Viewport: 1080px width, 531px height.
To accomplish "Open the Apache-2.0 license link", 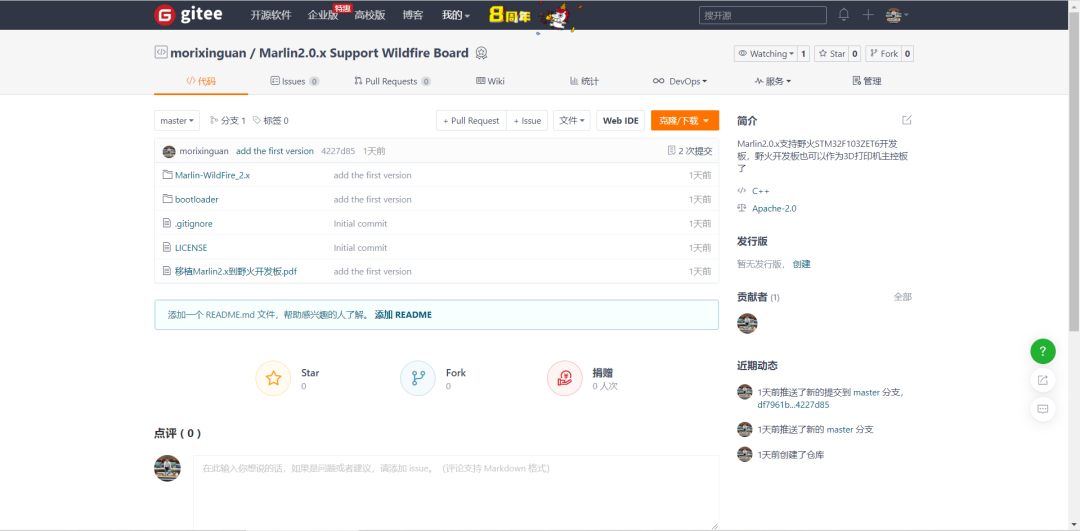I will pyautogui.click(x=774, y=208).
